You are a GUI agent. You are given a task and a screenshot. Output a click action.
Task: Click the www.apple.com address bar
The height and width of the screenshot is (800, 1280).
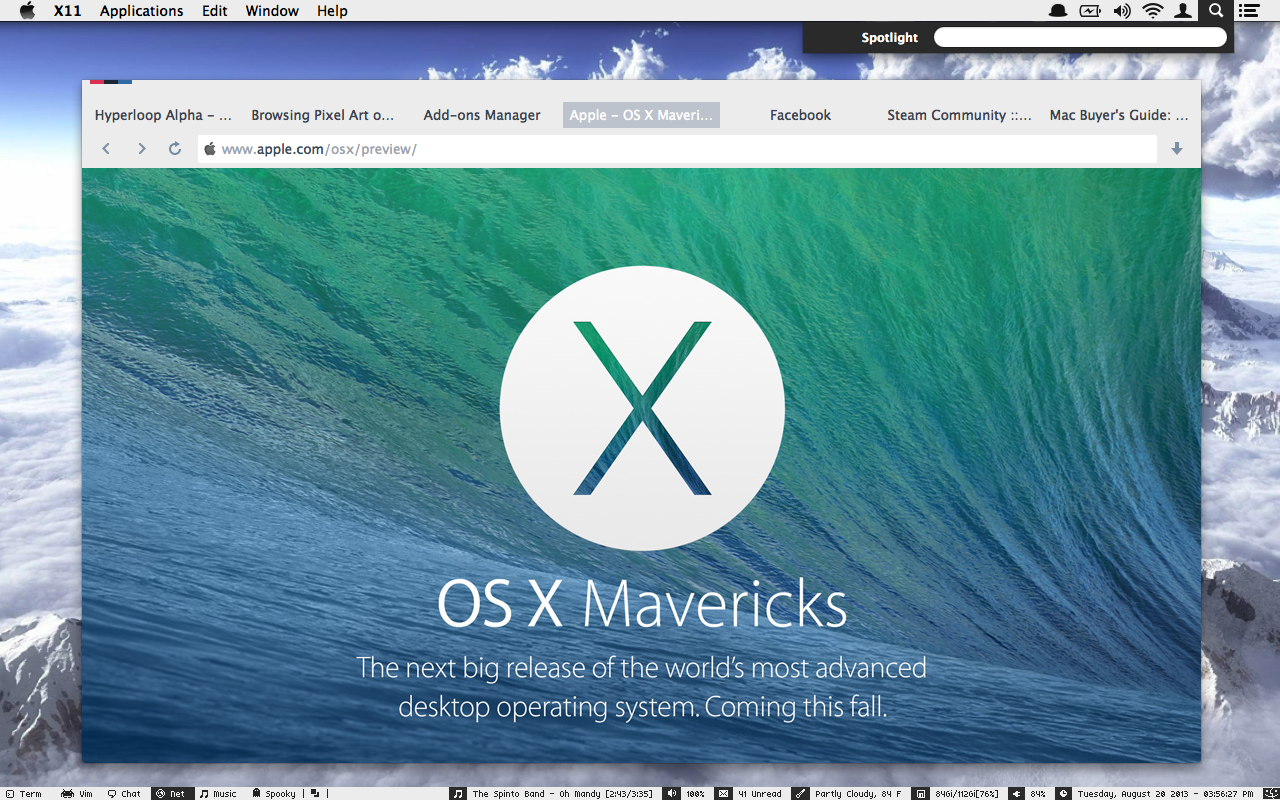click(680, 149)
